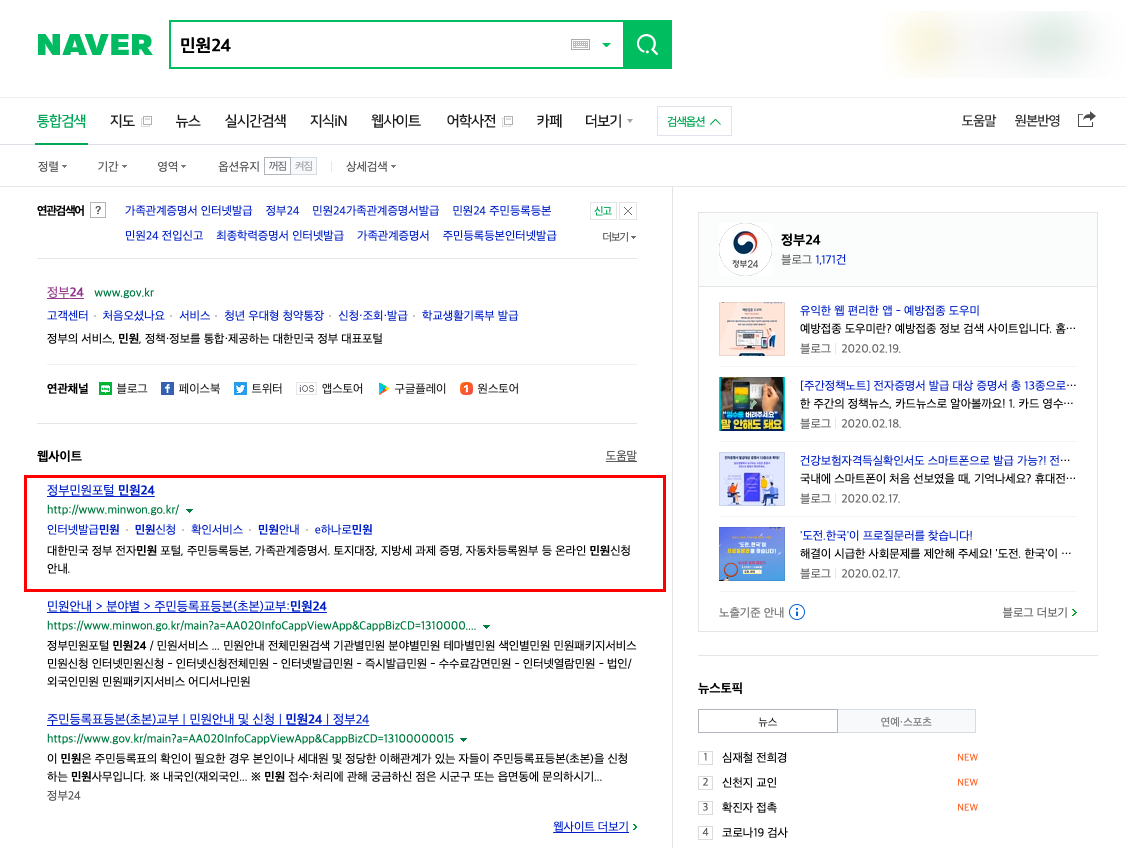Open the on-screen keyboard icon in search box

[580, 45]
